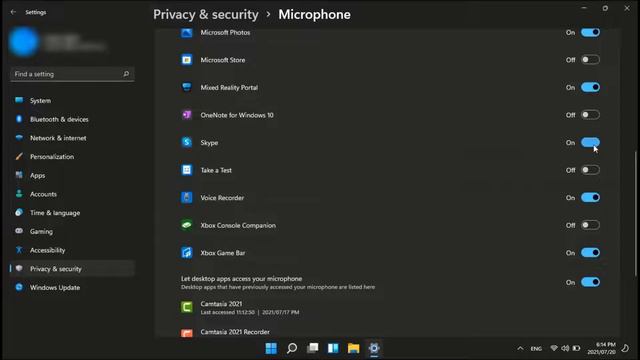Open taskbar Search
640x360 pixels.
pyautogui.click(x=291, y=348)
